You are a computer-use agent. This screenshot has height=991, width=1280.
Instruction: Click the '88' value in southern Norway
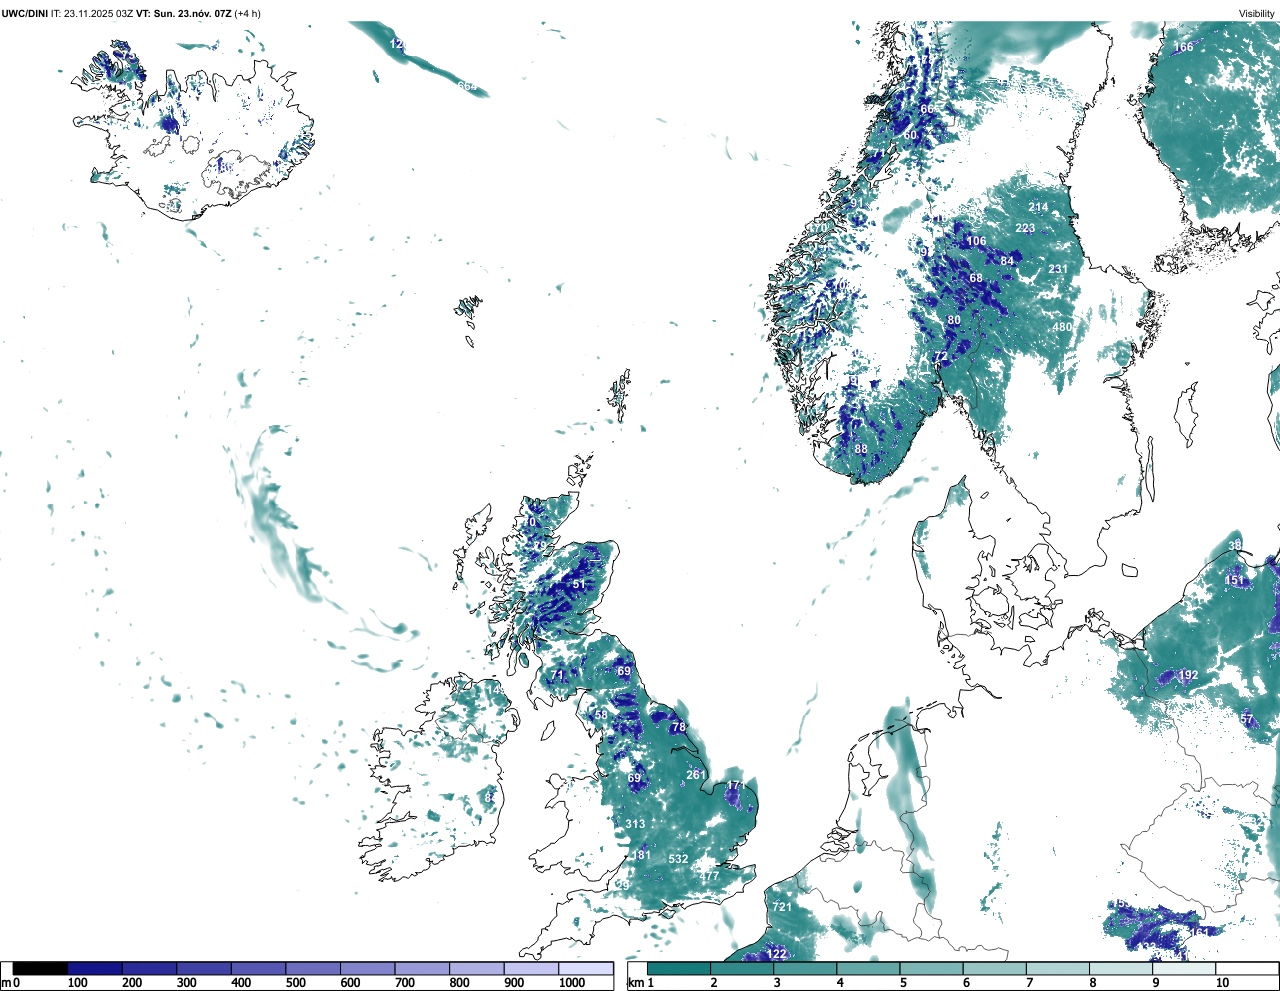(x=861, y=449)
